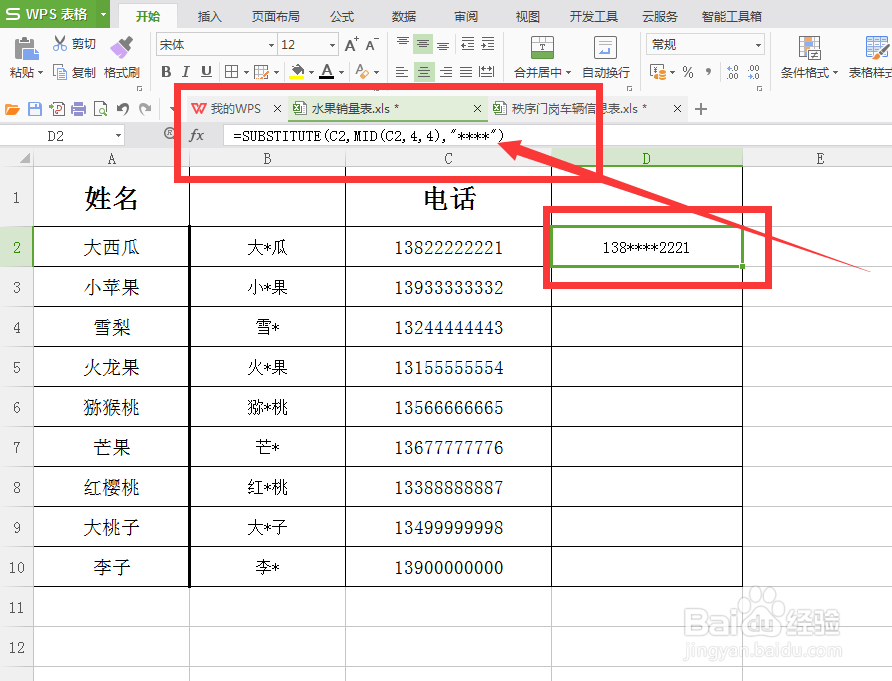Click the percent style icon
The image size is (892, 681).
[x=690, y=72]
